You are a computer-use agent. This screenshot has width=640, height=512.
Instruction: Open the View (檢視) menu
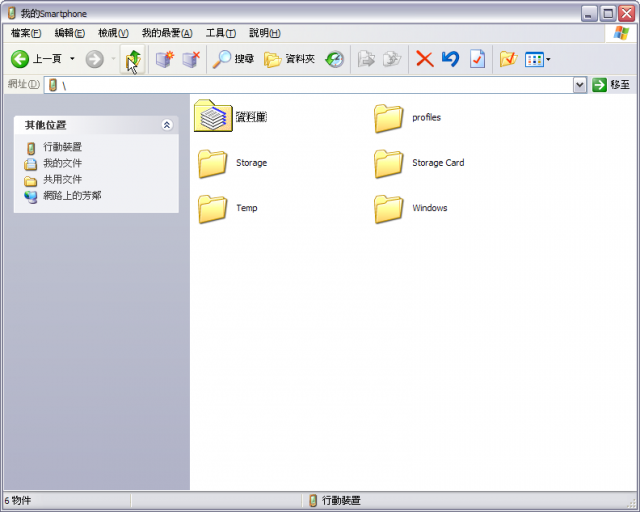pos(113,33)
